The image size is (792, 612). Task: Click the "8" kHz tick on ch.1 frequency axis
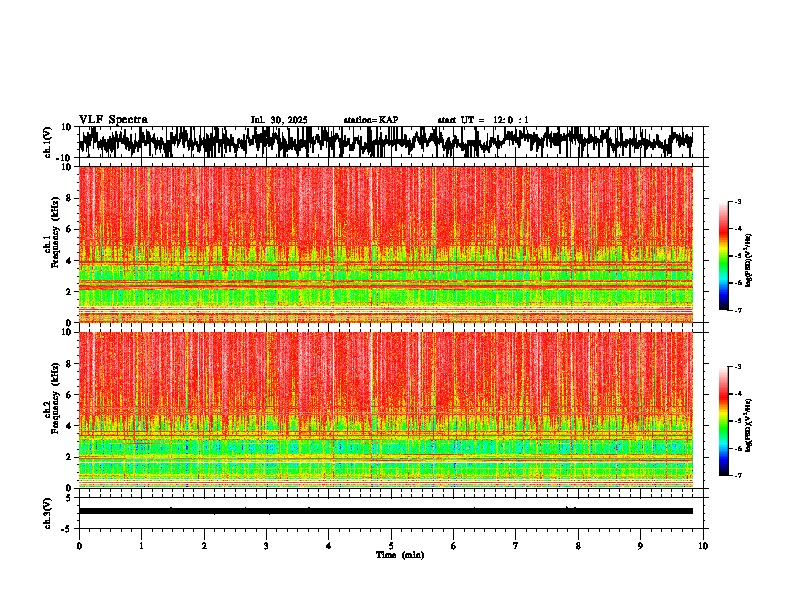(x=69, y=198)
